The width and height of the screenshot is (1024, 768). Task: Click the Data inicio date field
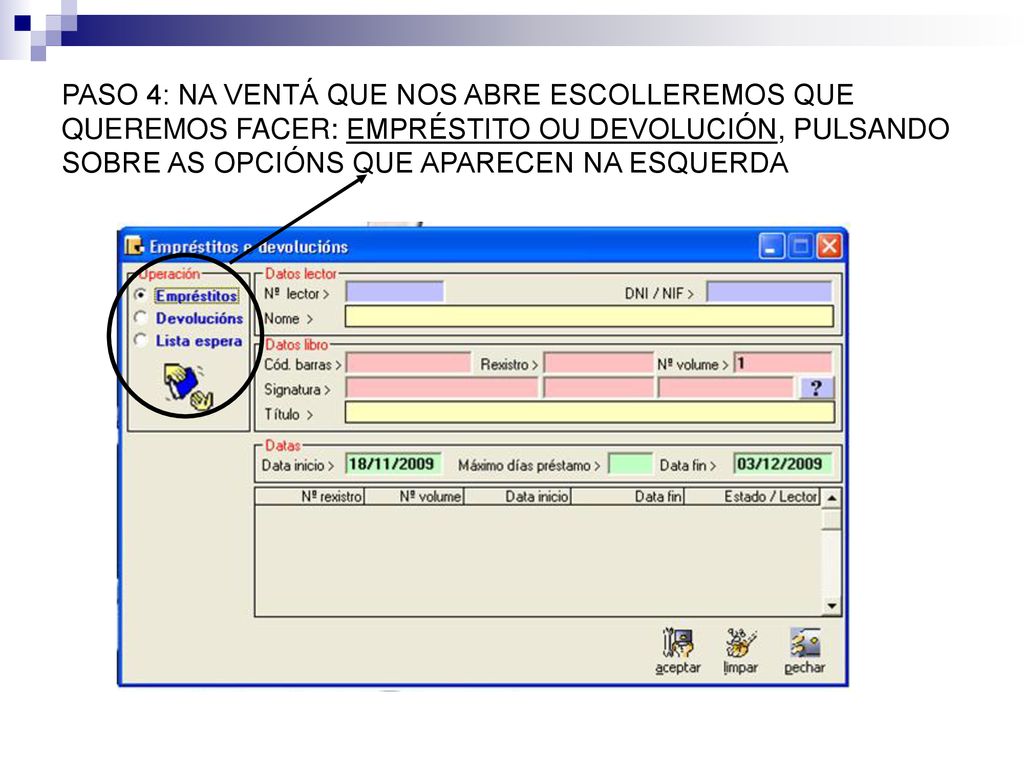tap(393, 464)
